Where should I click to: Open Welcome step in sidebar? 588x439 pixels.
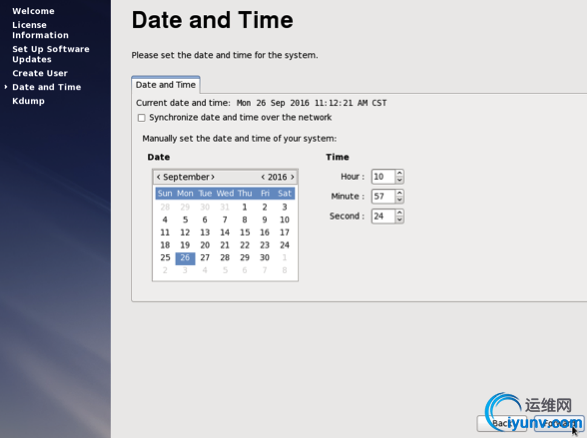(x=33, y=11)
